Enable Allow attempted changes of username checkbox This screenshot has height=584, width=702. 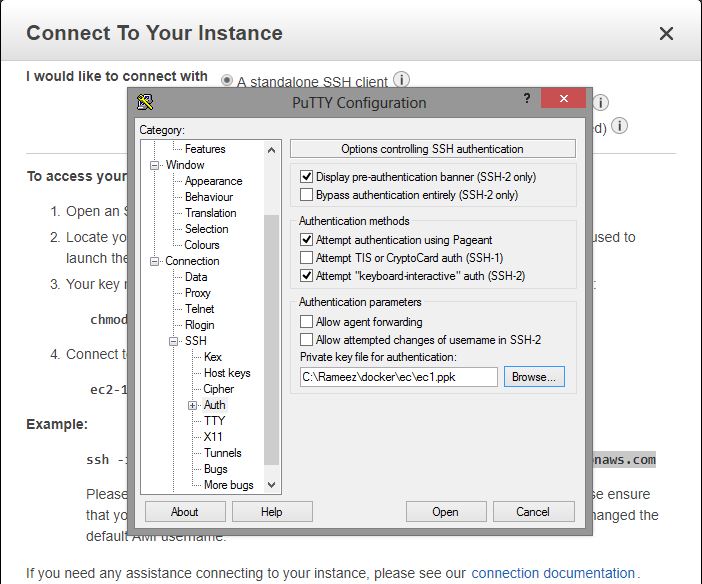(x=306, y=339)
